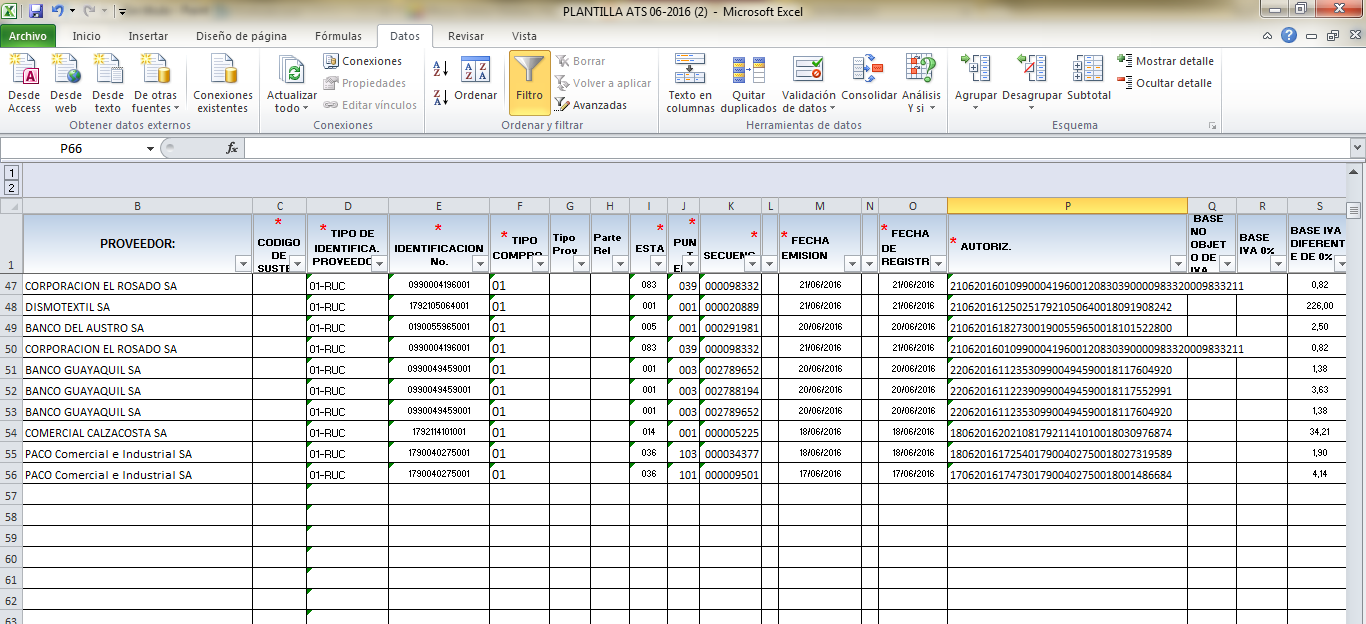Open CODIGO DE SUSTE filter dropdown
This screenshot has width=1366, height=624.
pyautogui.click(x=296, y=264)
